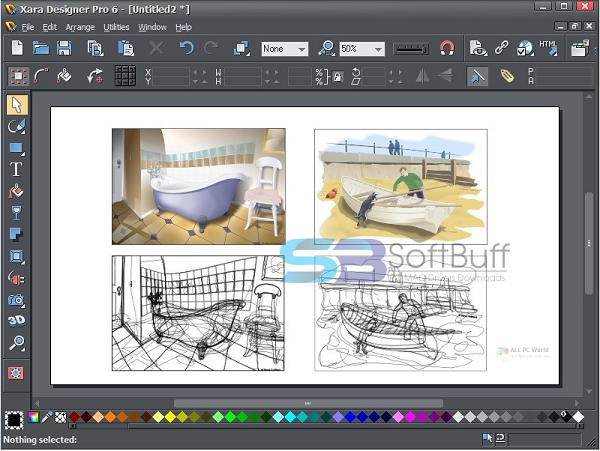Open the Help menu

183,27
